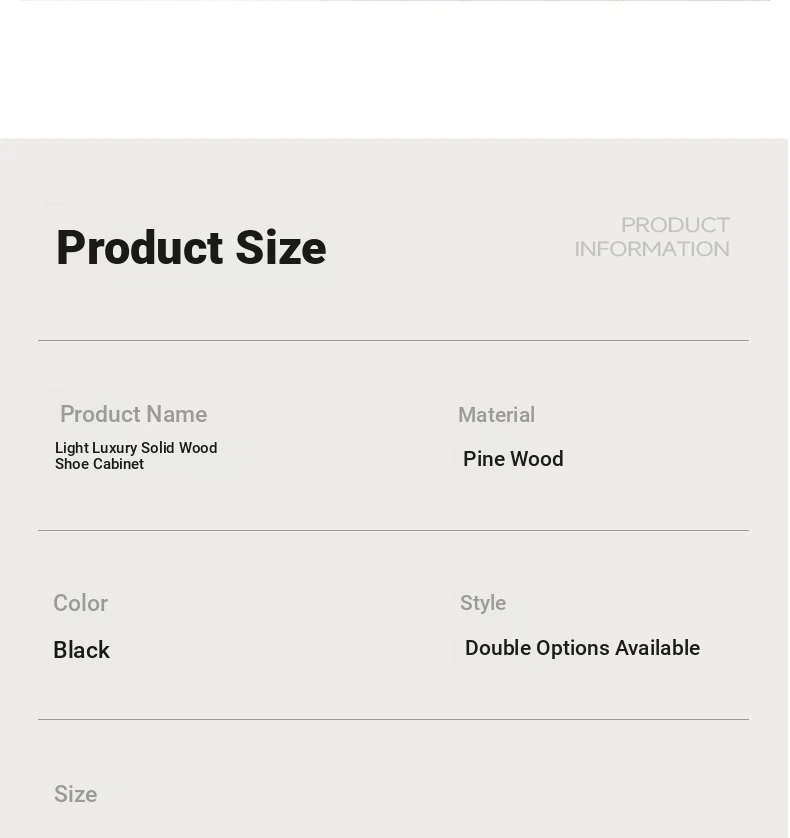Click the word PRODUCT in gray caption

tap(675, 225)
